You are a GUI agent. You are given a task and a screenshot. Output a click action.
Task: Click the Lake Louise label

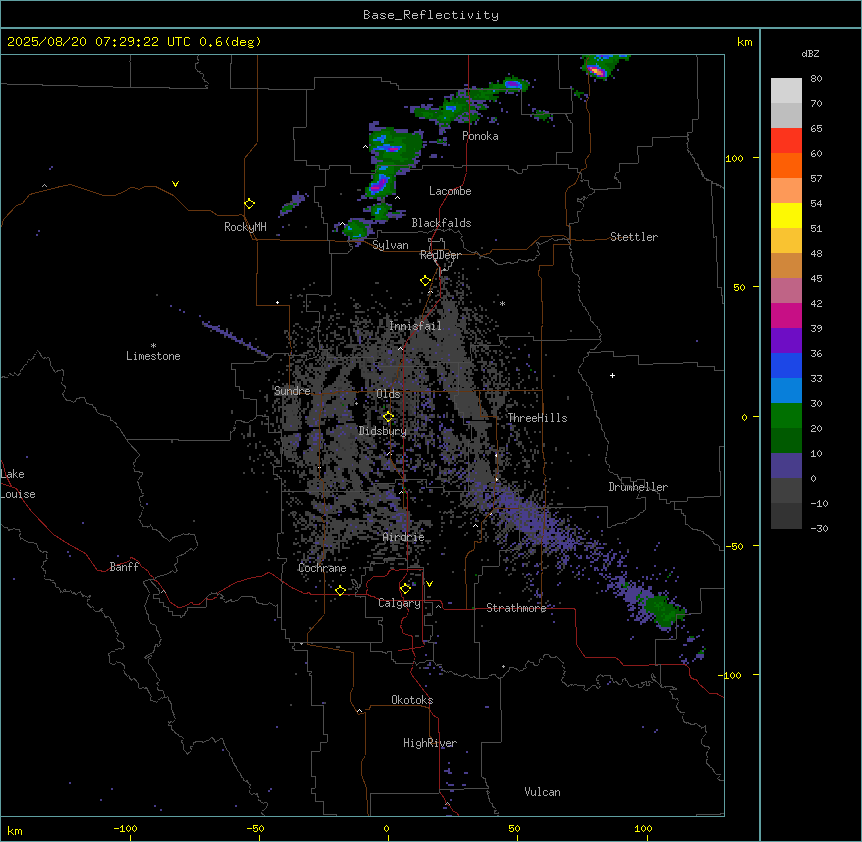pyautogui.click(x=18, y=484)
